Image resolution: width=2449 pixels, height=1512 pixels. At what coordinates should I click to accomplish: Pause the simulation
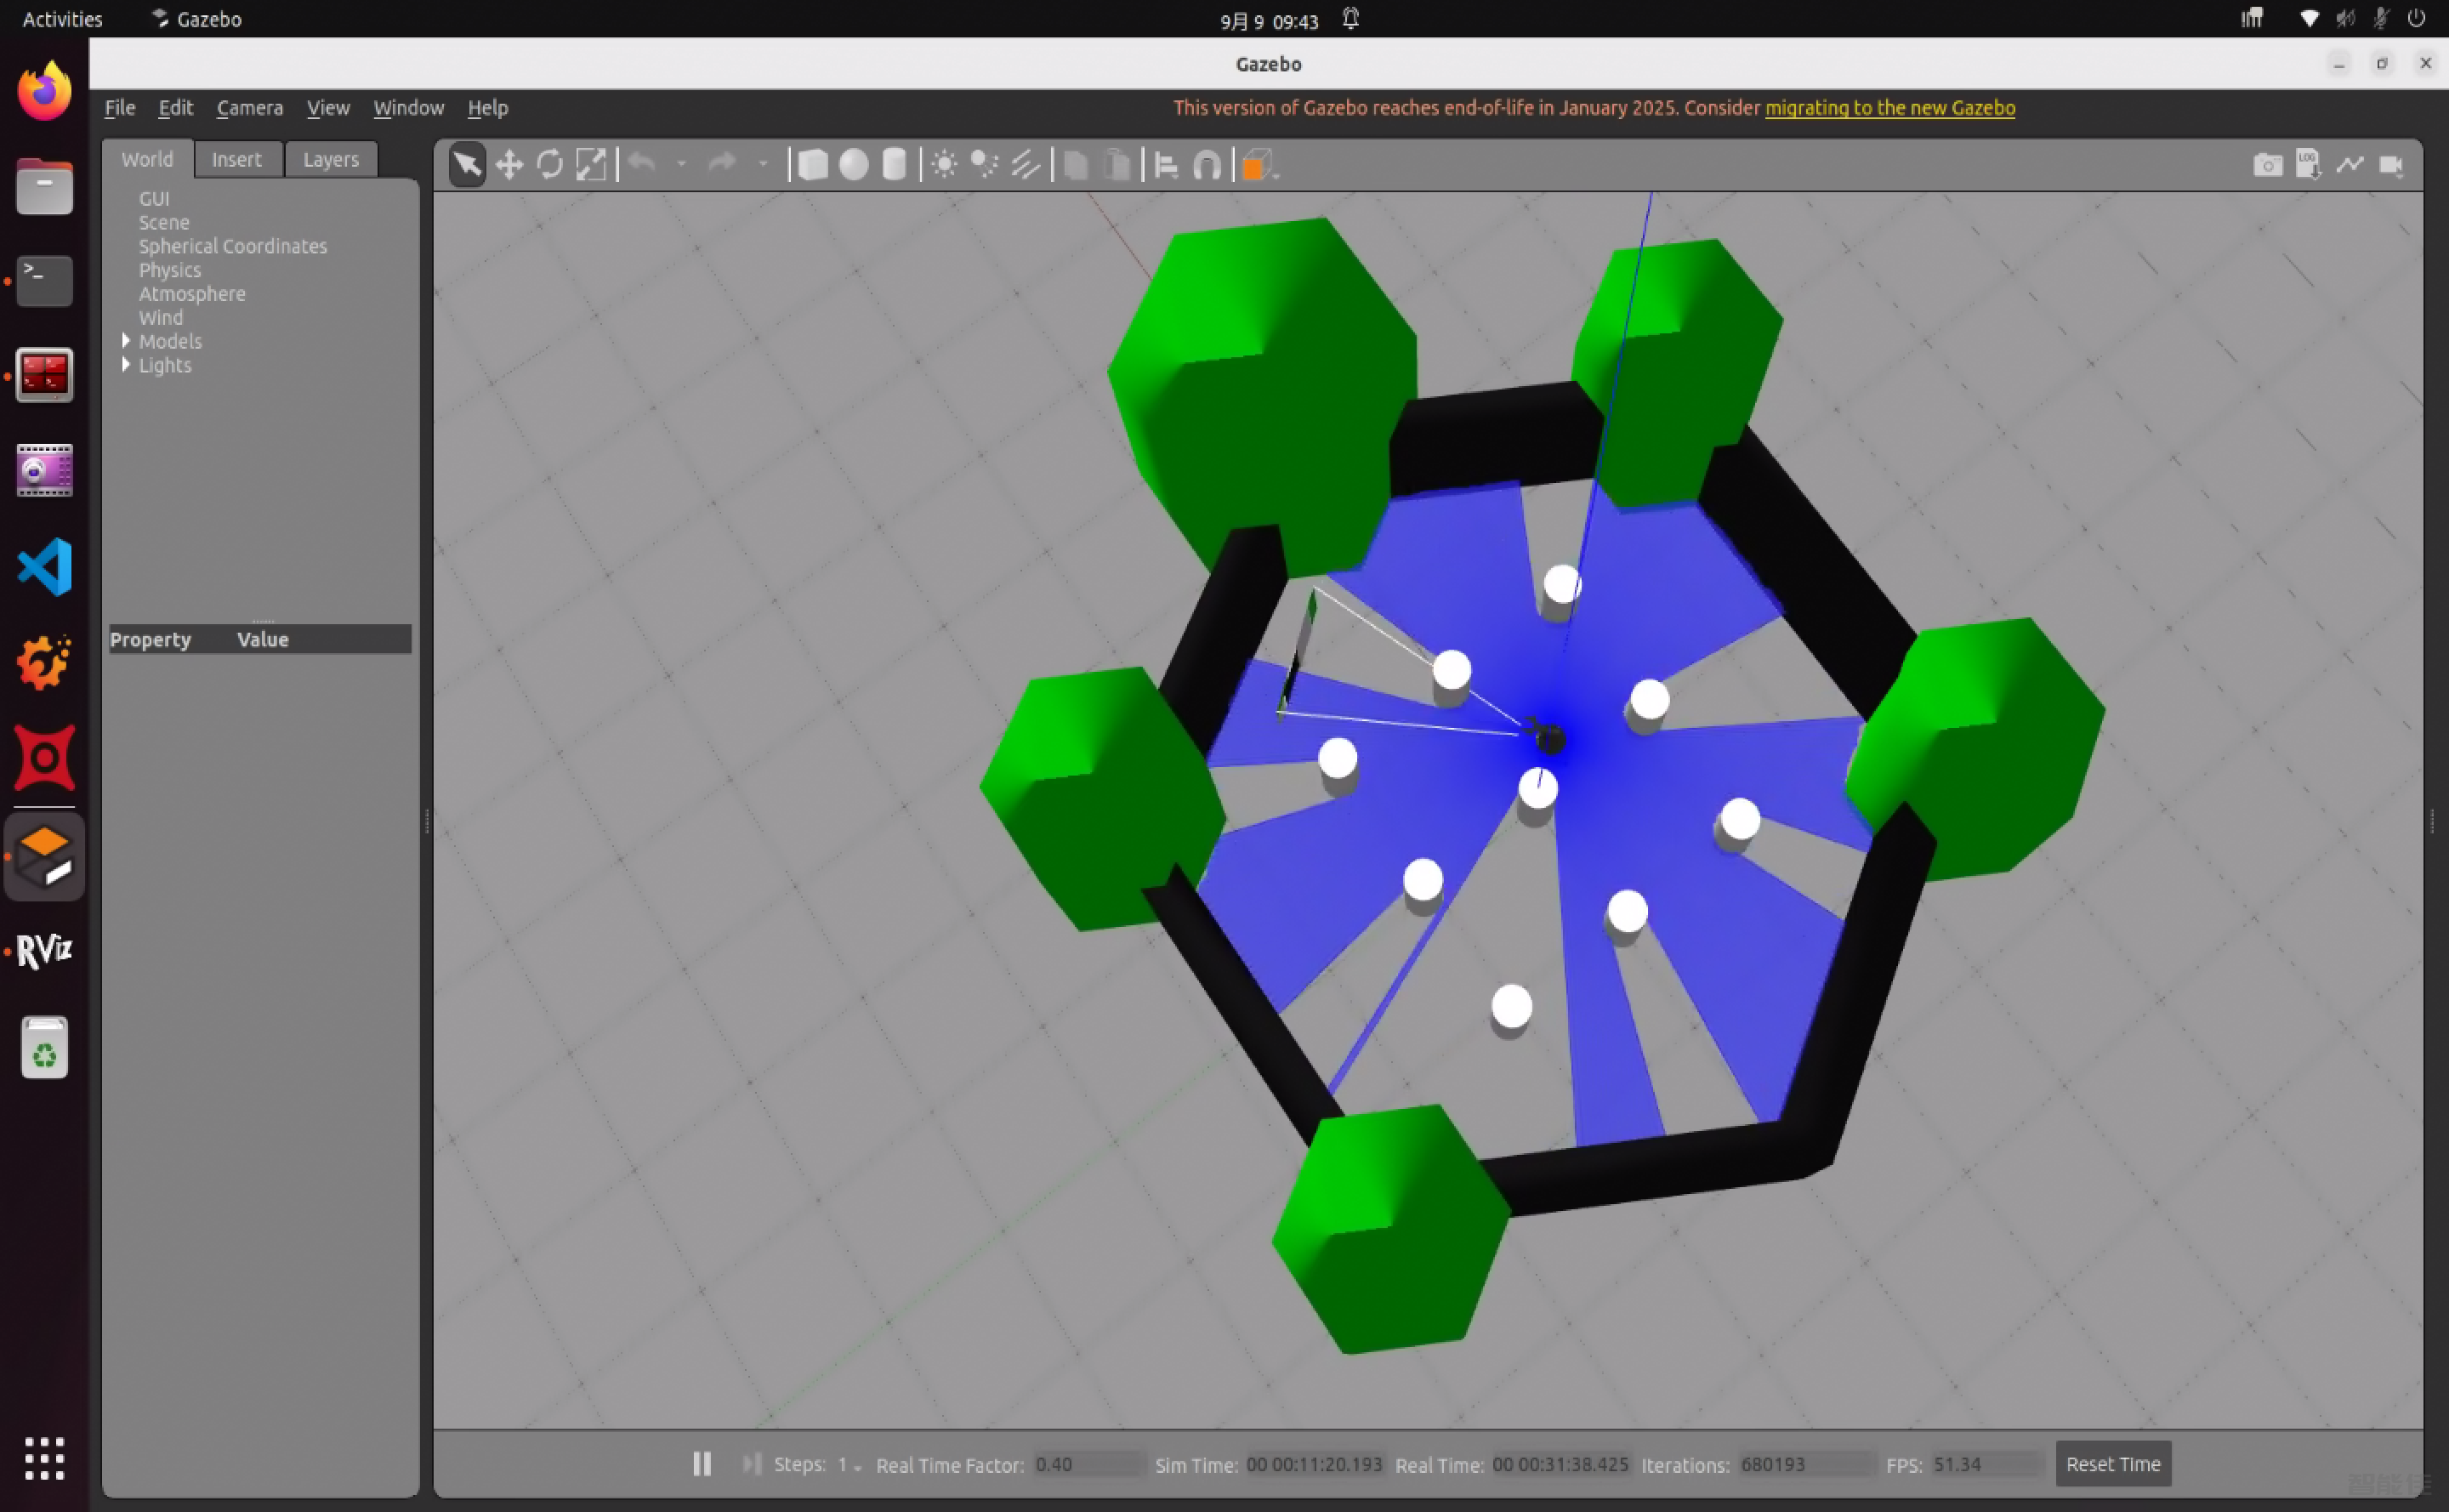click(x=702, y=1464)
